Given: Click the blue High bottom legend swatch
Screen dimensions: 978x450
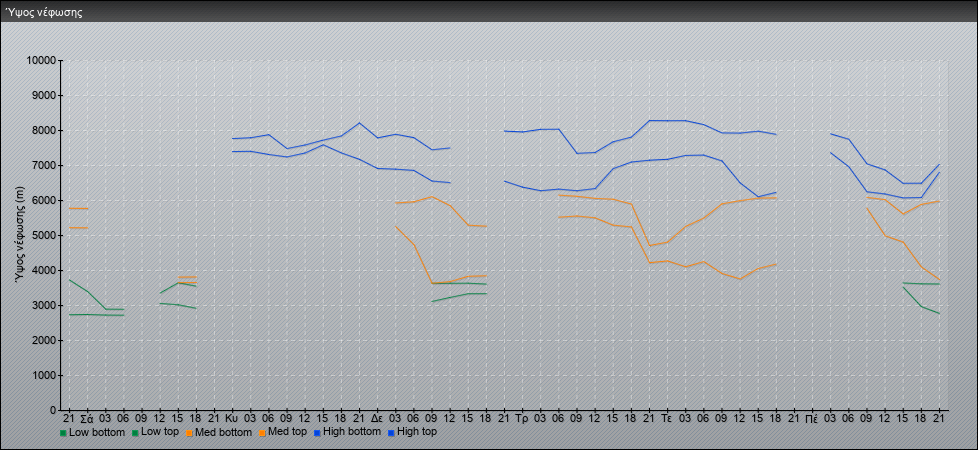Looking at the screenshot, I should pyautogui.click(x=317, y=433).
